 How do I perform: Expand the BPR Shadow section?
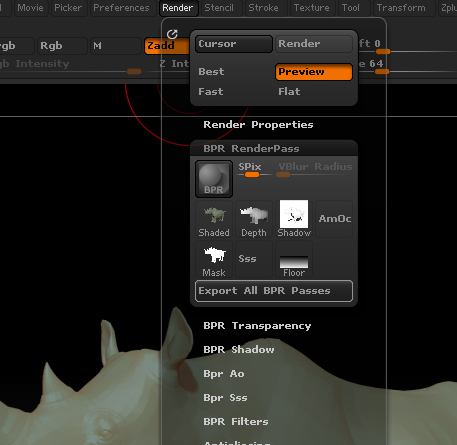pos(239,350)
